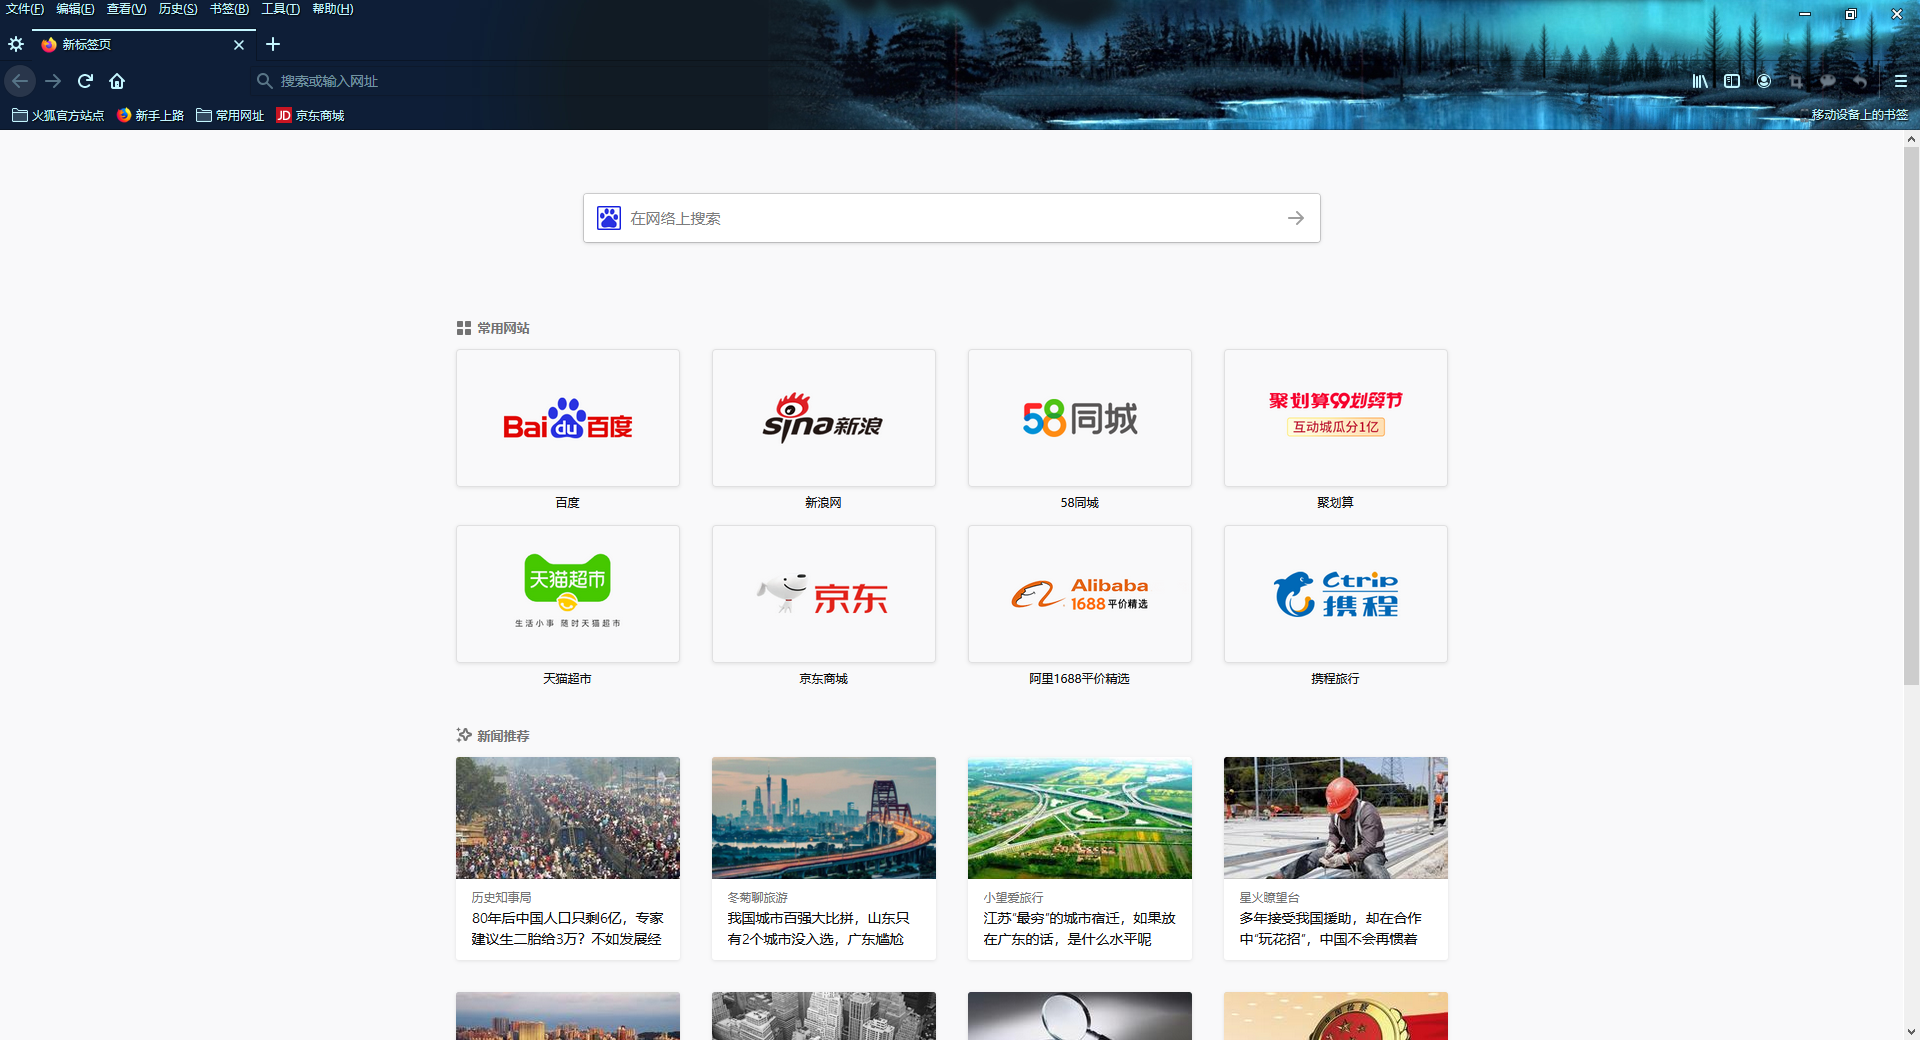Open the Library icon in the toolbar
This screenshot has width=1920, height=1040.
(x=1700, y=81)
